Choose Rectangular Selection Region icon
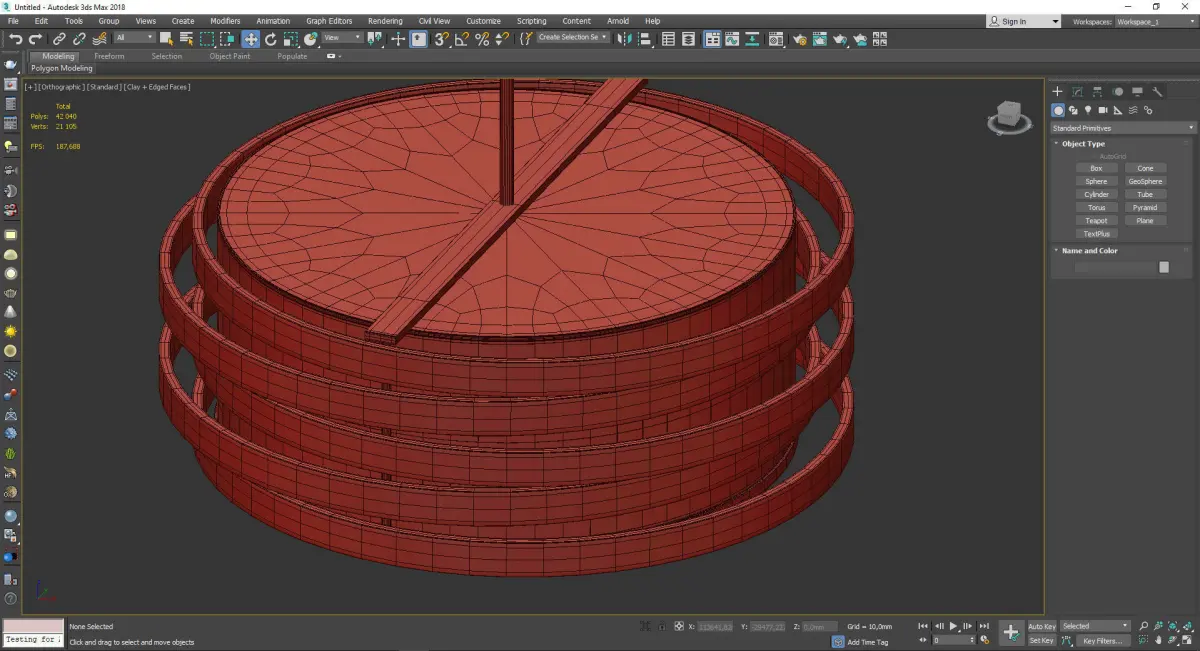This screenshot has width=1200, height=651. (207, 39)
